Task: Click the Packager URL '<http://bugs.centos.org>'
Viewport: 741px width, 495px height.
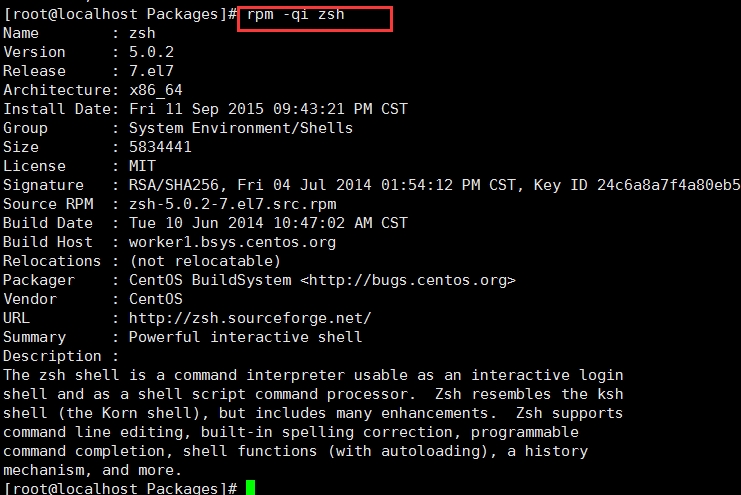Action: click(408, 280)
